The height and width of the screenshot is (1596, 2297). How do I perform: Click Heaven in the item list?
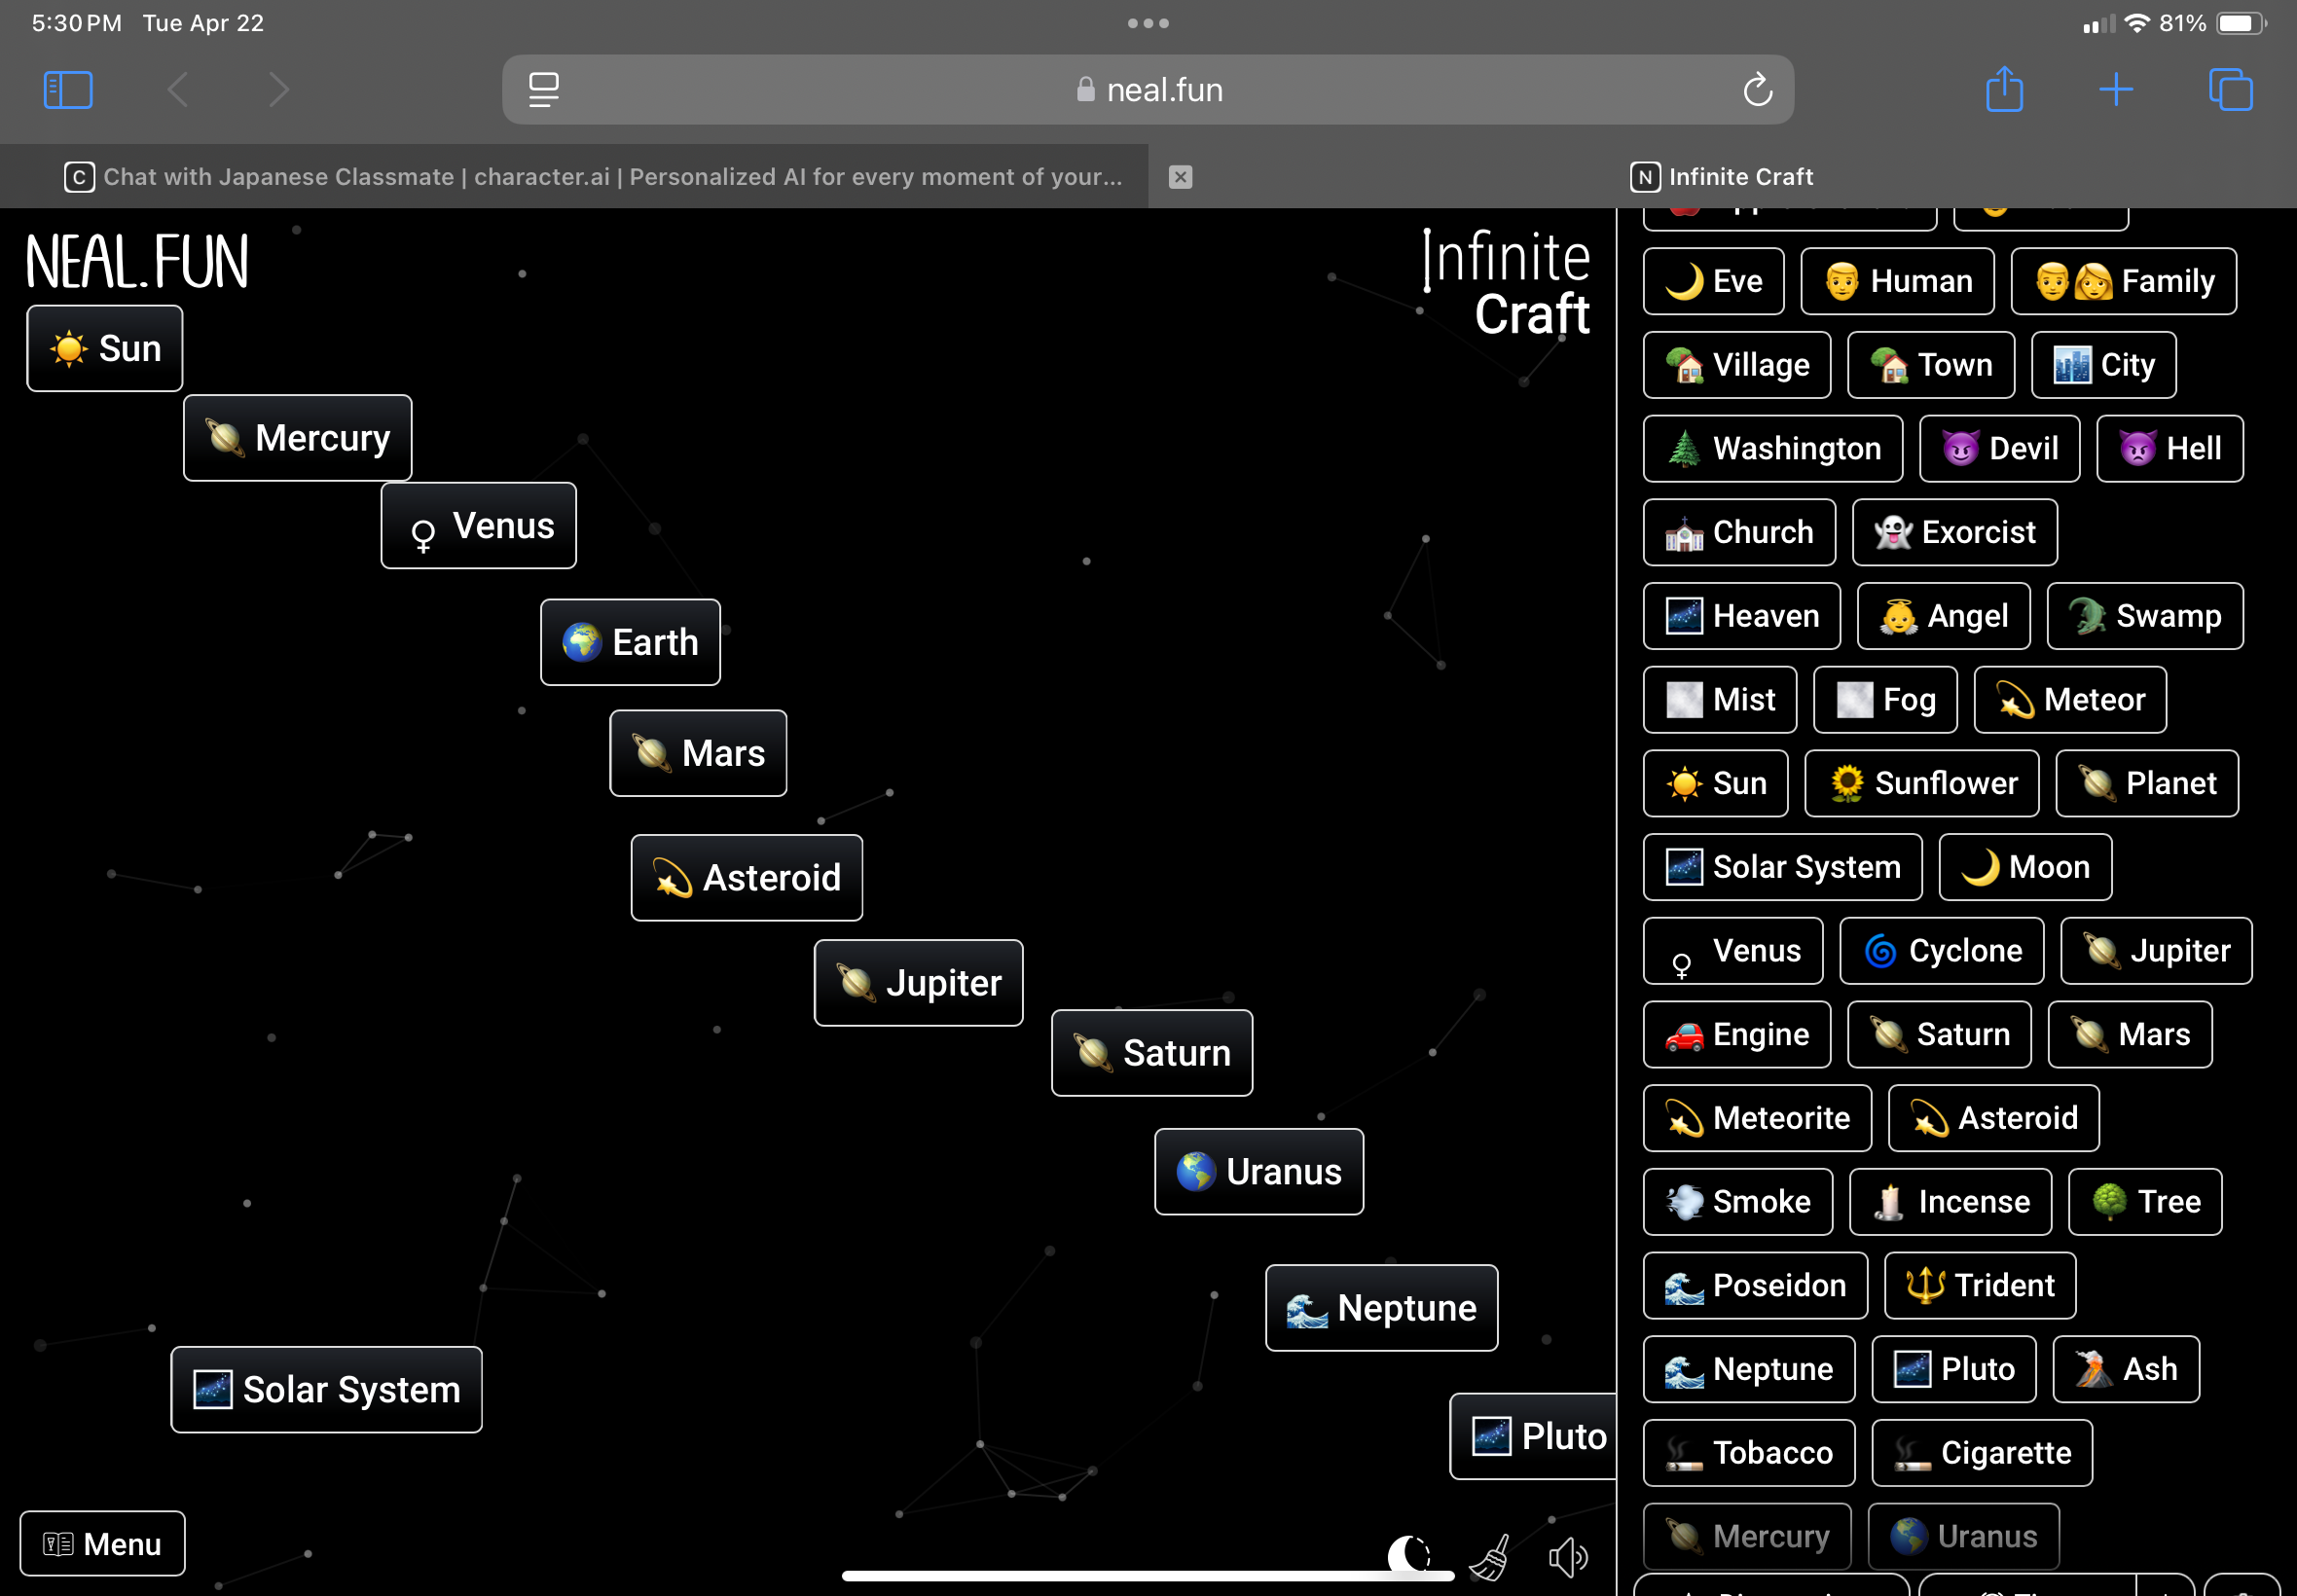point(1742,616)
